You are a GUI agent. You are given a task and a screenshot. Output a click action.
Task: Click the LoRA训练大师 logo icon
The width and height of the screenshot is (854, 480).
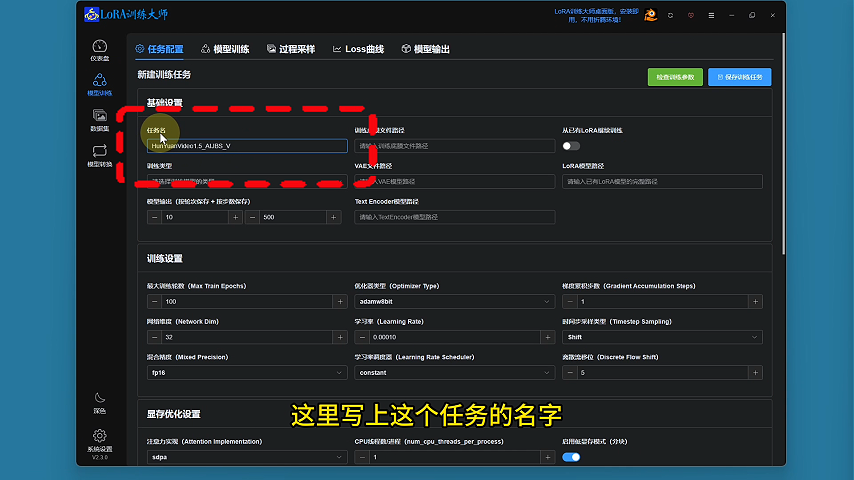(x=92, y=14)
